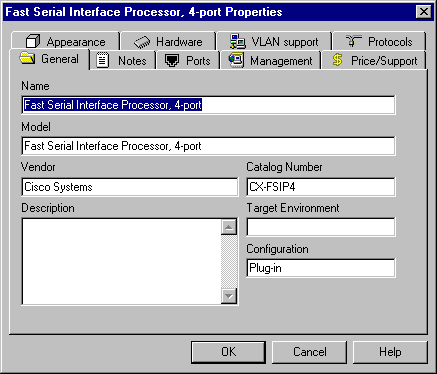Image resolution: width=437 pixels, height=374 pixels.
Task: Click the Description scrollbar up arrow
Action: tap(229, 227)
